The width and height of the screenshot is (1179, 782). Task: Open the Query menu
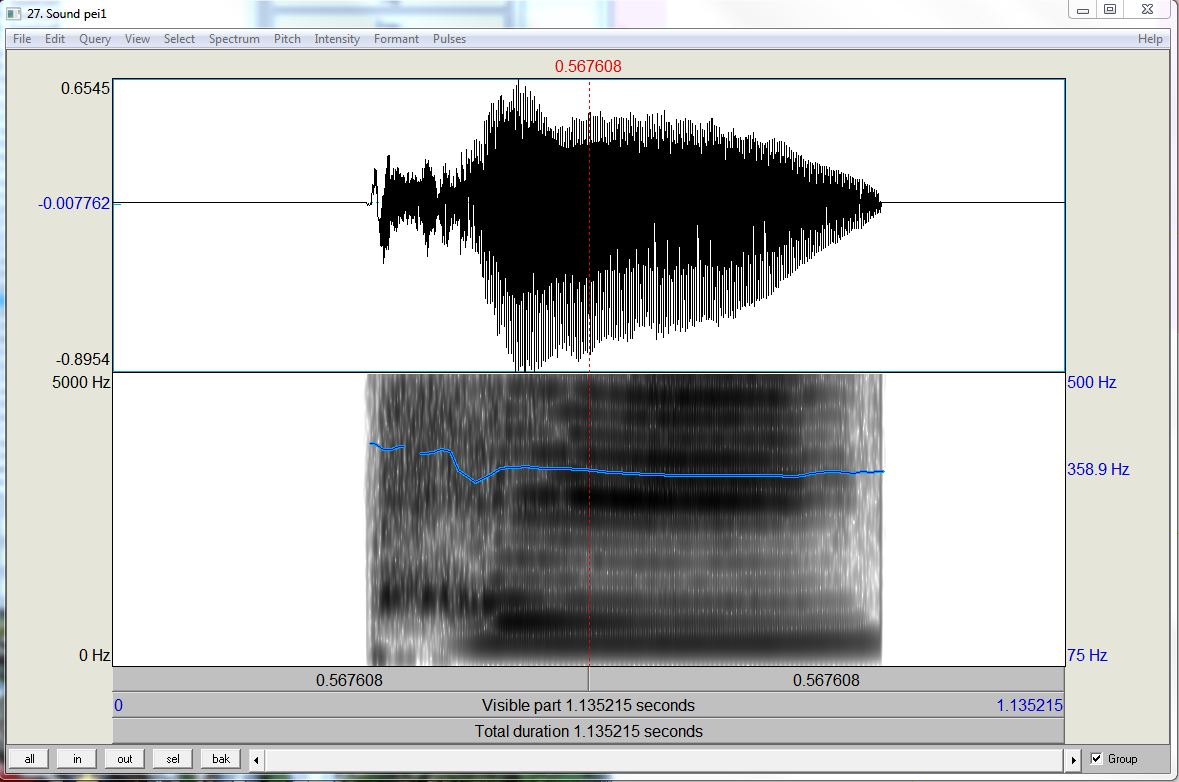coord(95,39)
